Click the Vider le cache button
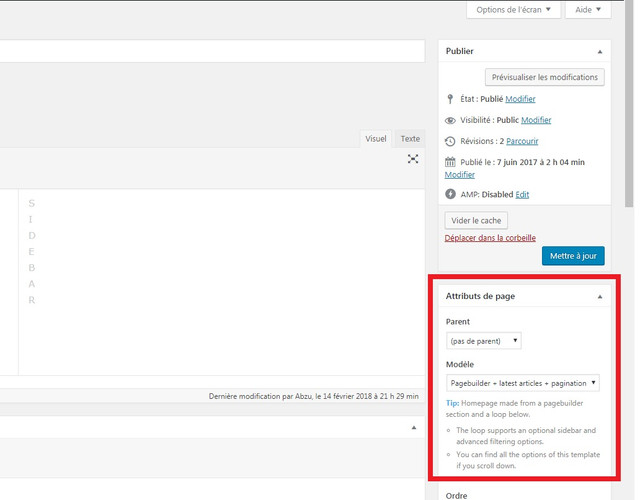Image resolution: width=640 pixels, height=500 pixels. point(476,220)
